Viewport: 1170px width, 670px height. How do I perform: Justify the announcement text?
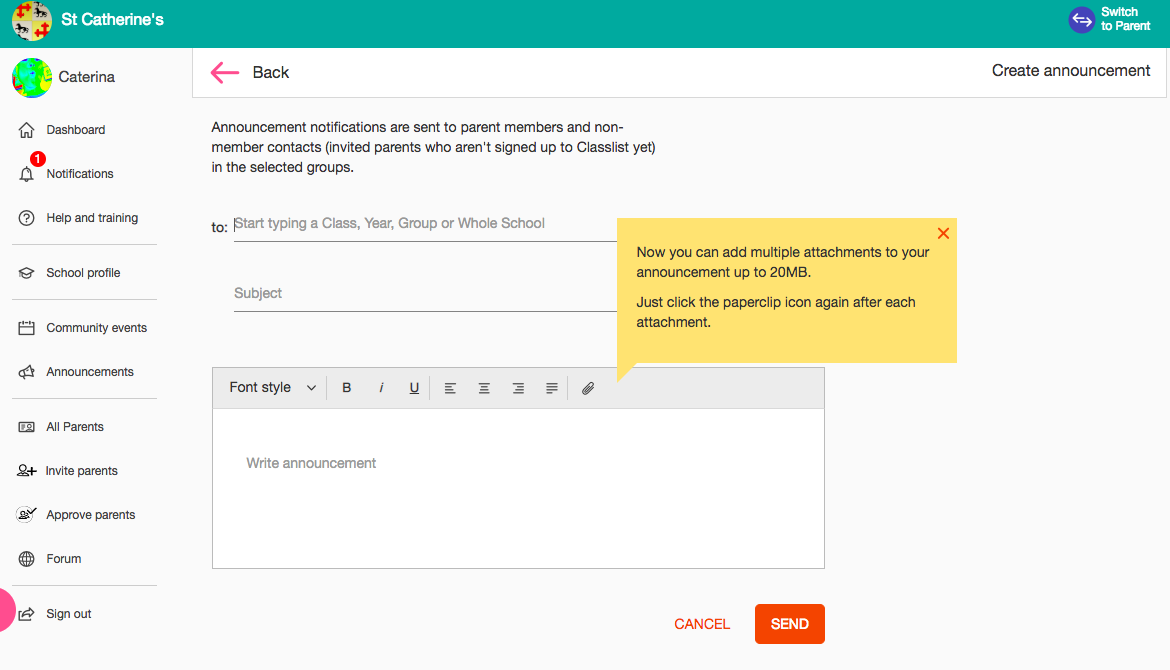point(551,388)
